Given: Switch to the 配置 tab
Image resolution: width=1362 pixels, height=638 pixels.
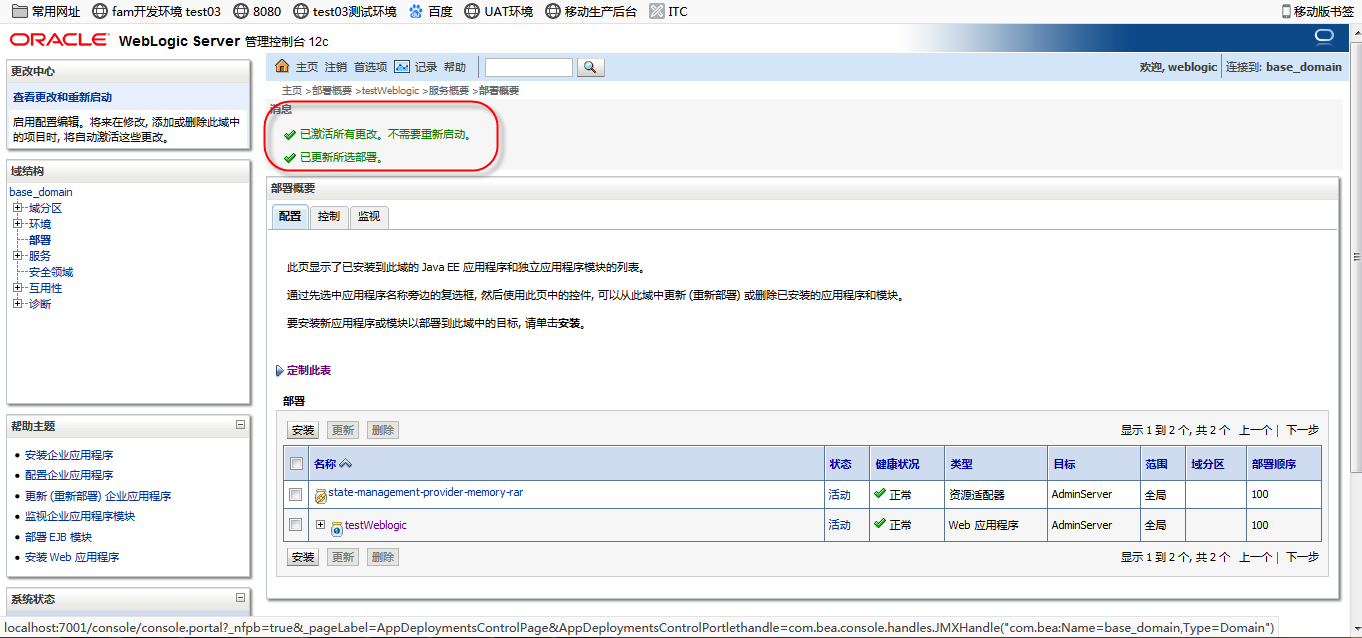Looking at the screenshot, I should (290, 216).
